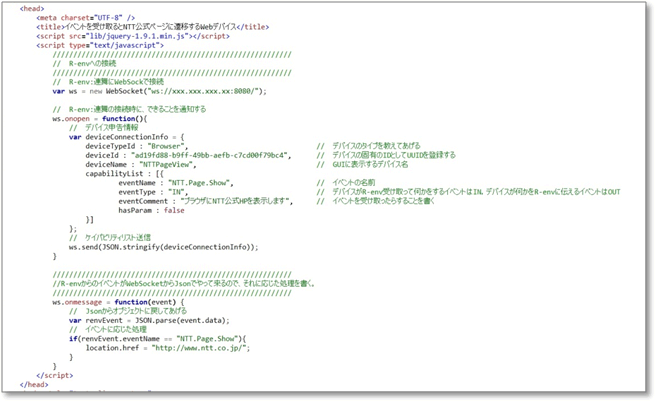The image size is (656, 402).
Task: Click the eventName : "NTT.Page.Show" line
Action: pos(176,183)
